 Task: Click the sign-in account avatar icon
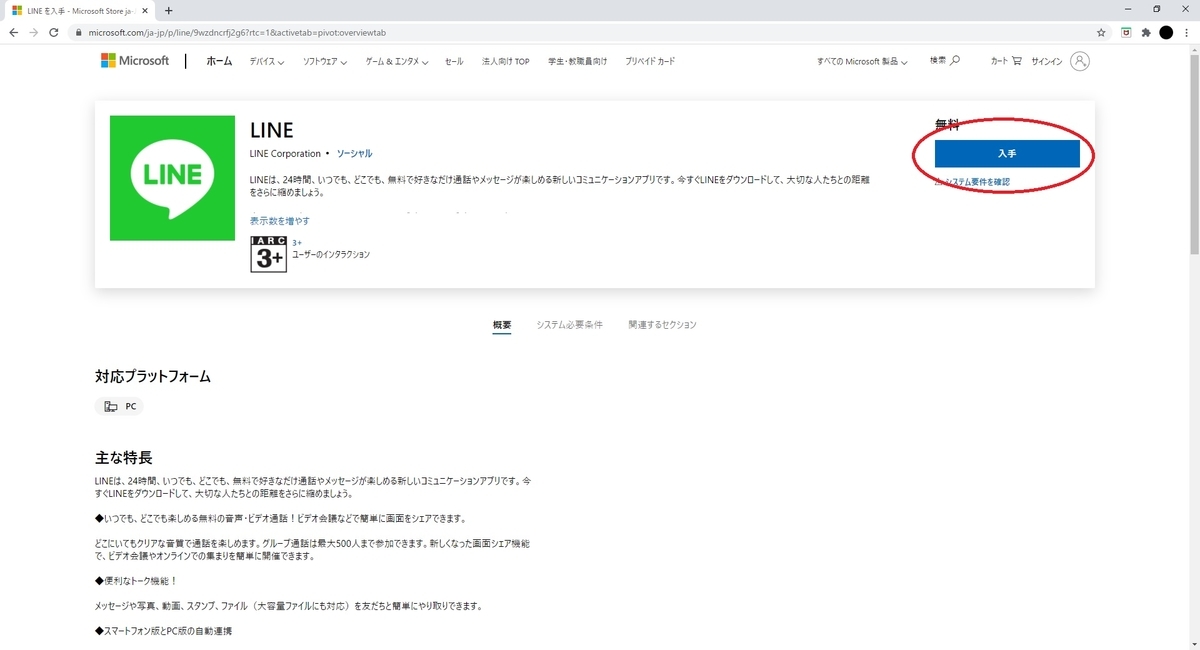(1080, 61)
